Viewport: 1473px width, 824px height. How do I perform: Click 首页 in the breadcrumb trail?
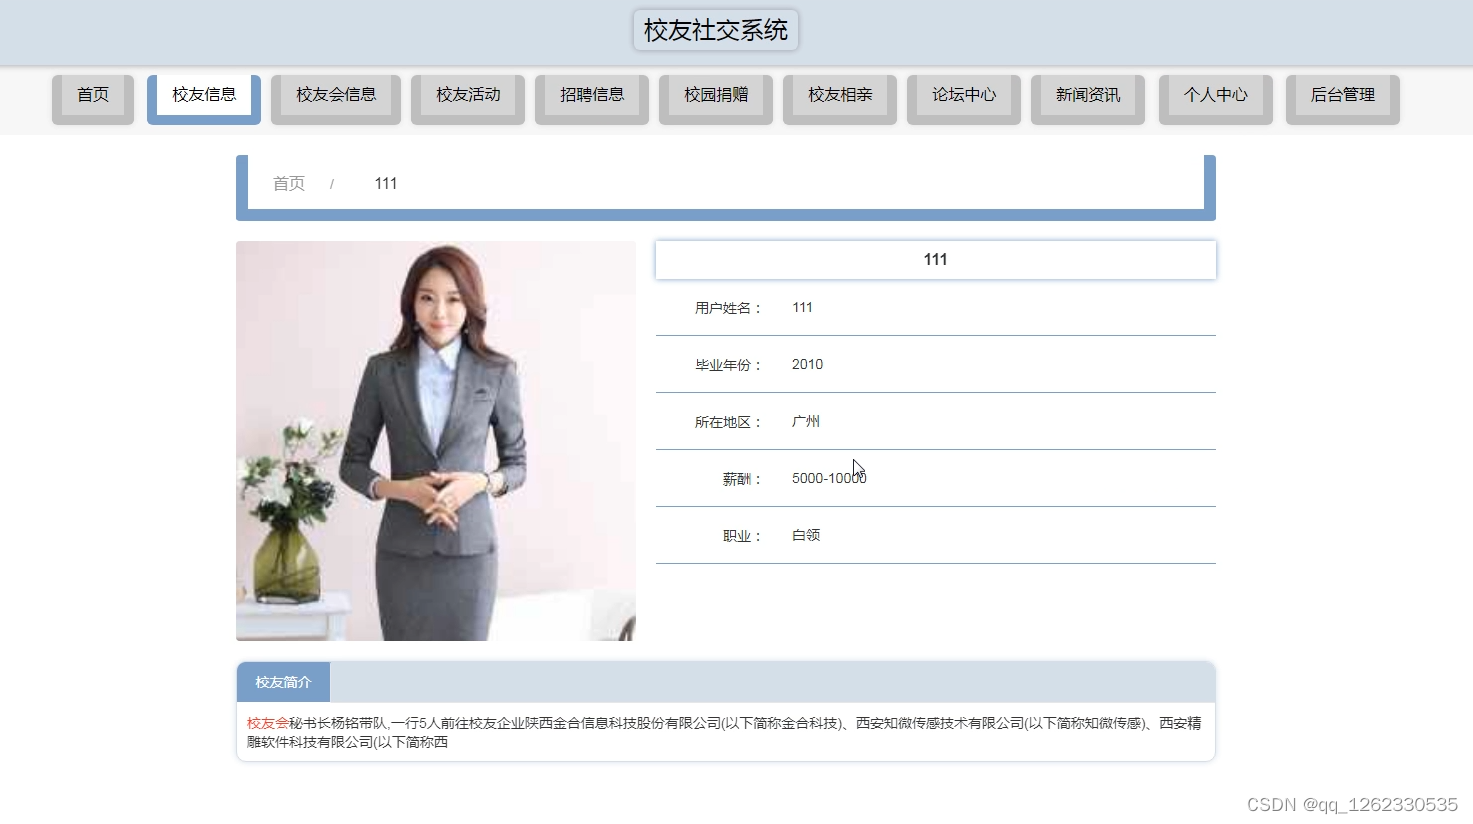tap(288, 183)
